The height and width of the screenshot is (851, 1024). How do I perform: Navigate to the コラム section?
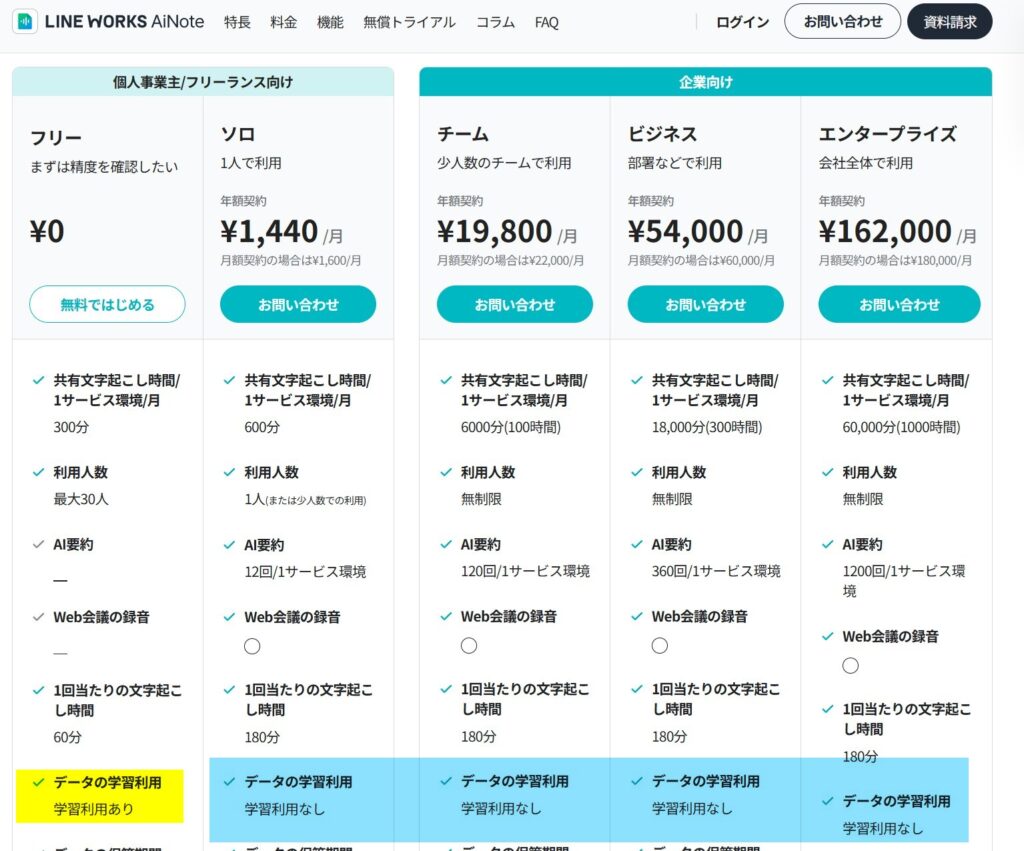(495, 22)
